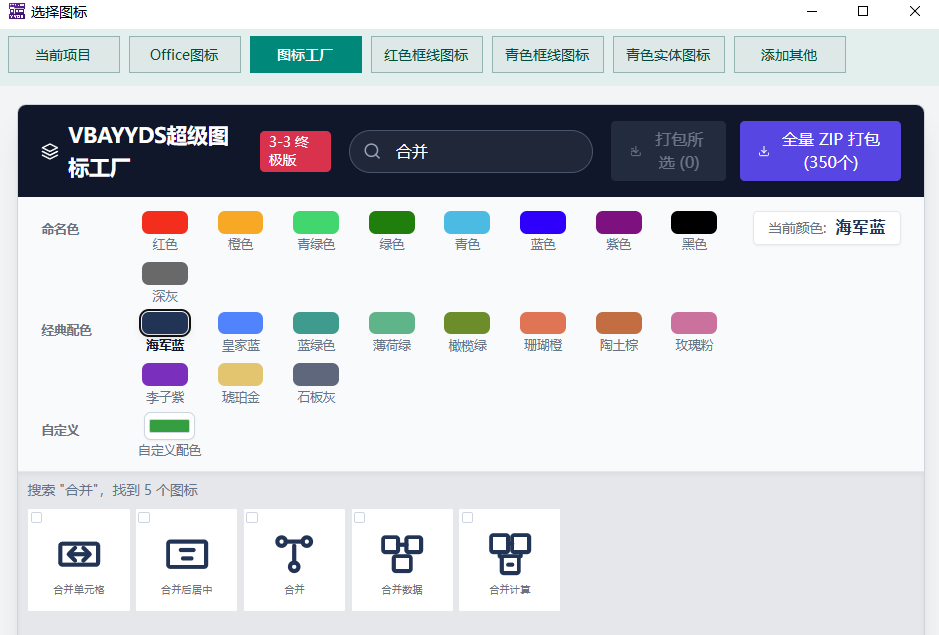Select the 陶土棕 swatch
Viewport: 939px width, 635px height.
(x=619, y=323)
